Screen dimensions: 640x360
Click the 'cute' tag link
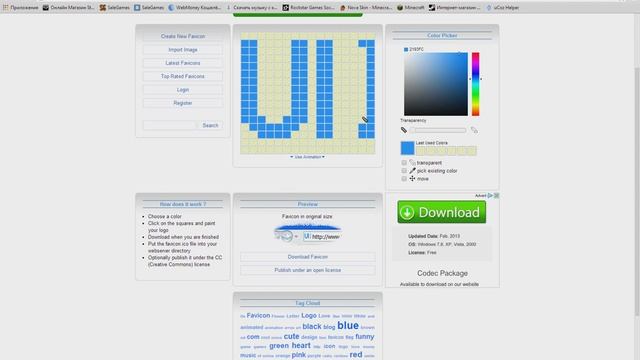click(x=291, y=336)
